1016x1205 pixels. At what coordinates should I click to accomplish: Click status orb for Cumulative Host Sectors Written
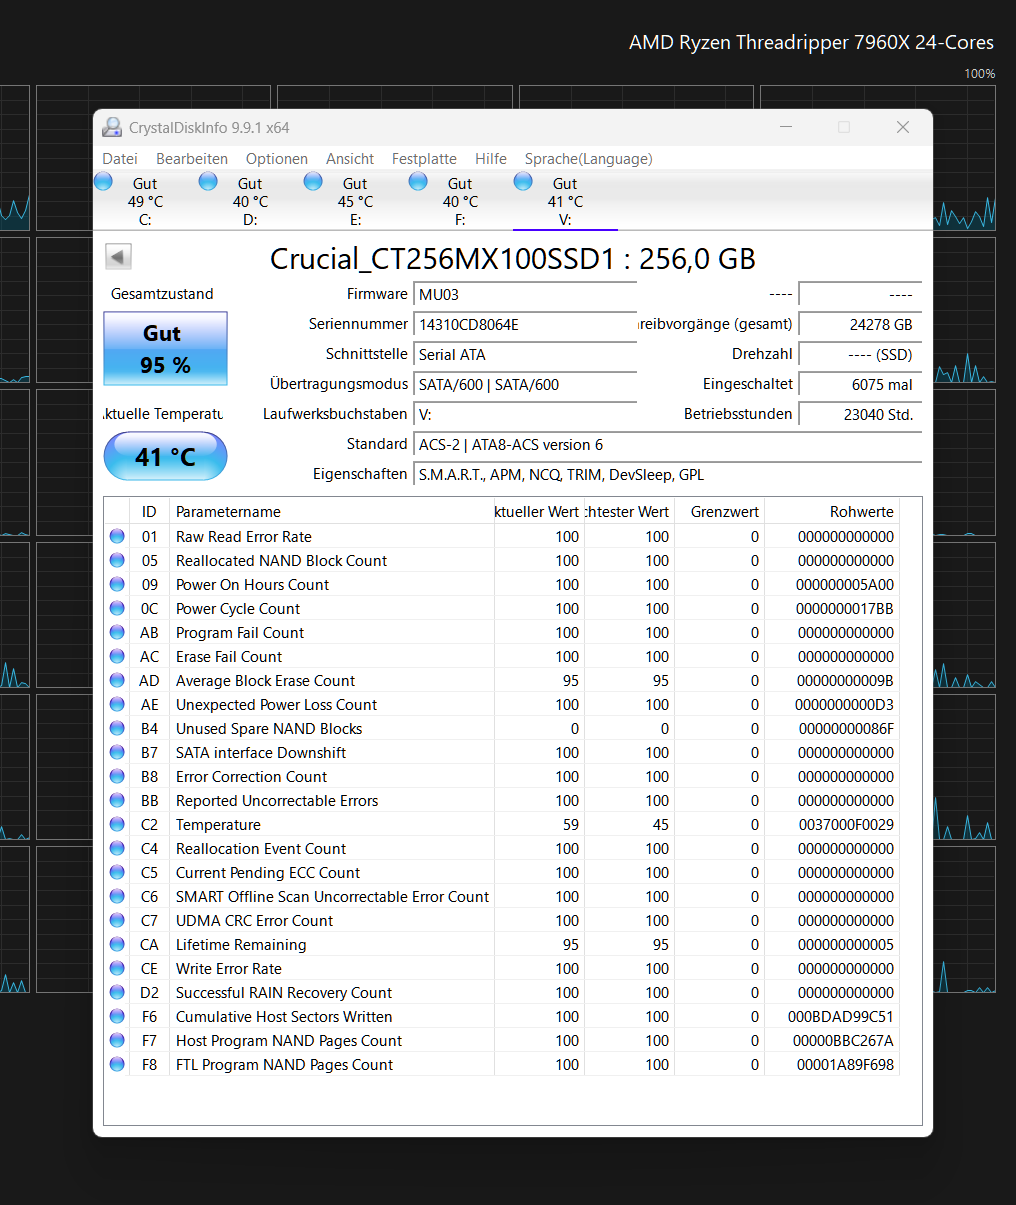click(x=117, y=1017)
